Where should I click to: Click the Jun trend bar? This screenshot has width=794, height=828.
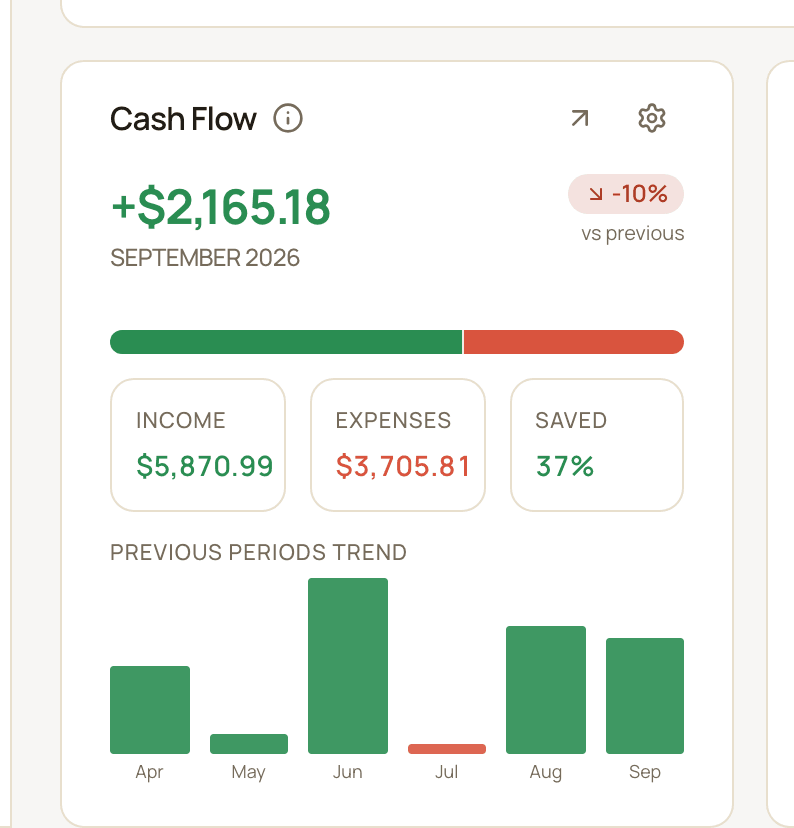coord(348,666)
